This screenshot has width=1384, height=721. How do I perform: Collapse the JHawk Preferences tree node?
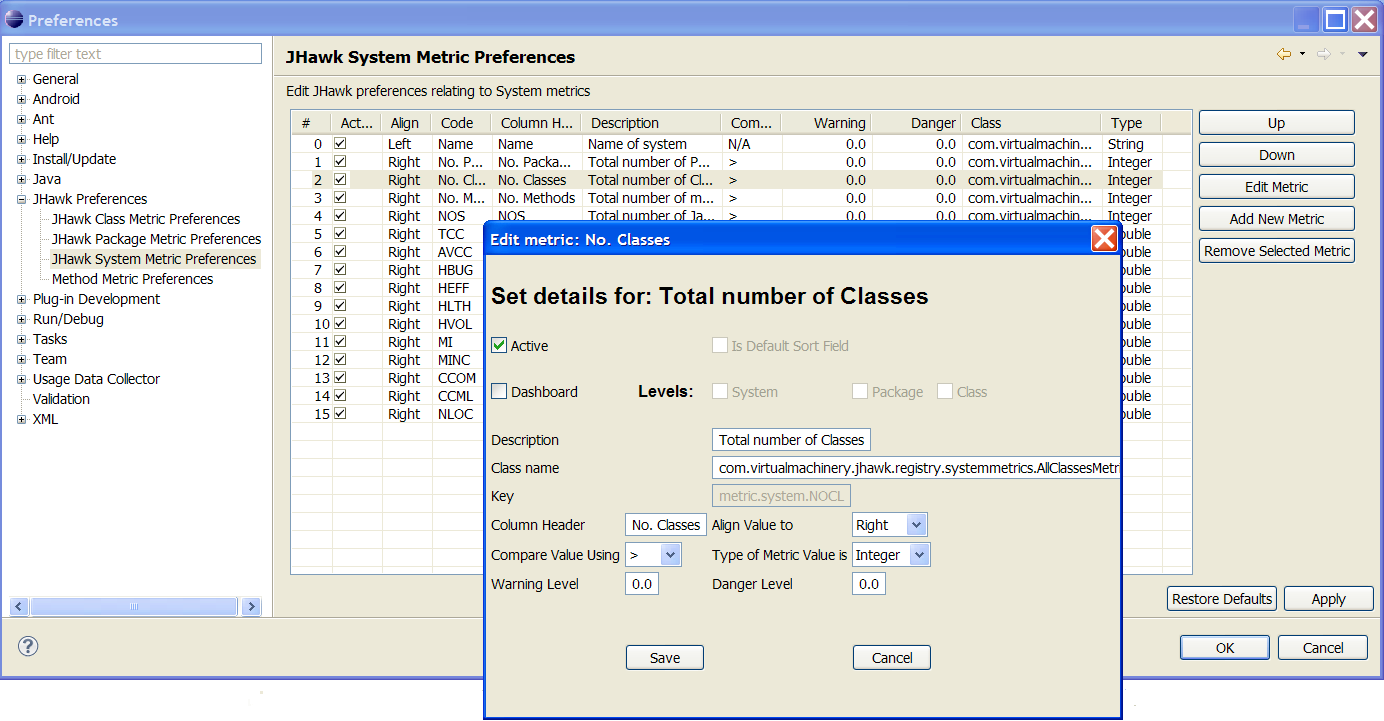point(21,199)
